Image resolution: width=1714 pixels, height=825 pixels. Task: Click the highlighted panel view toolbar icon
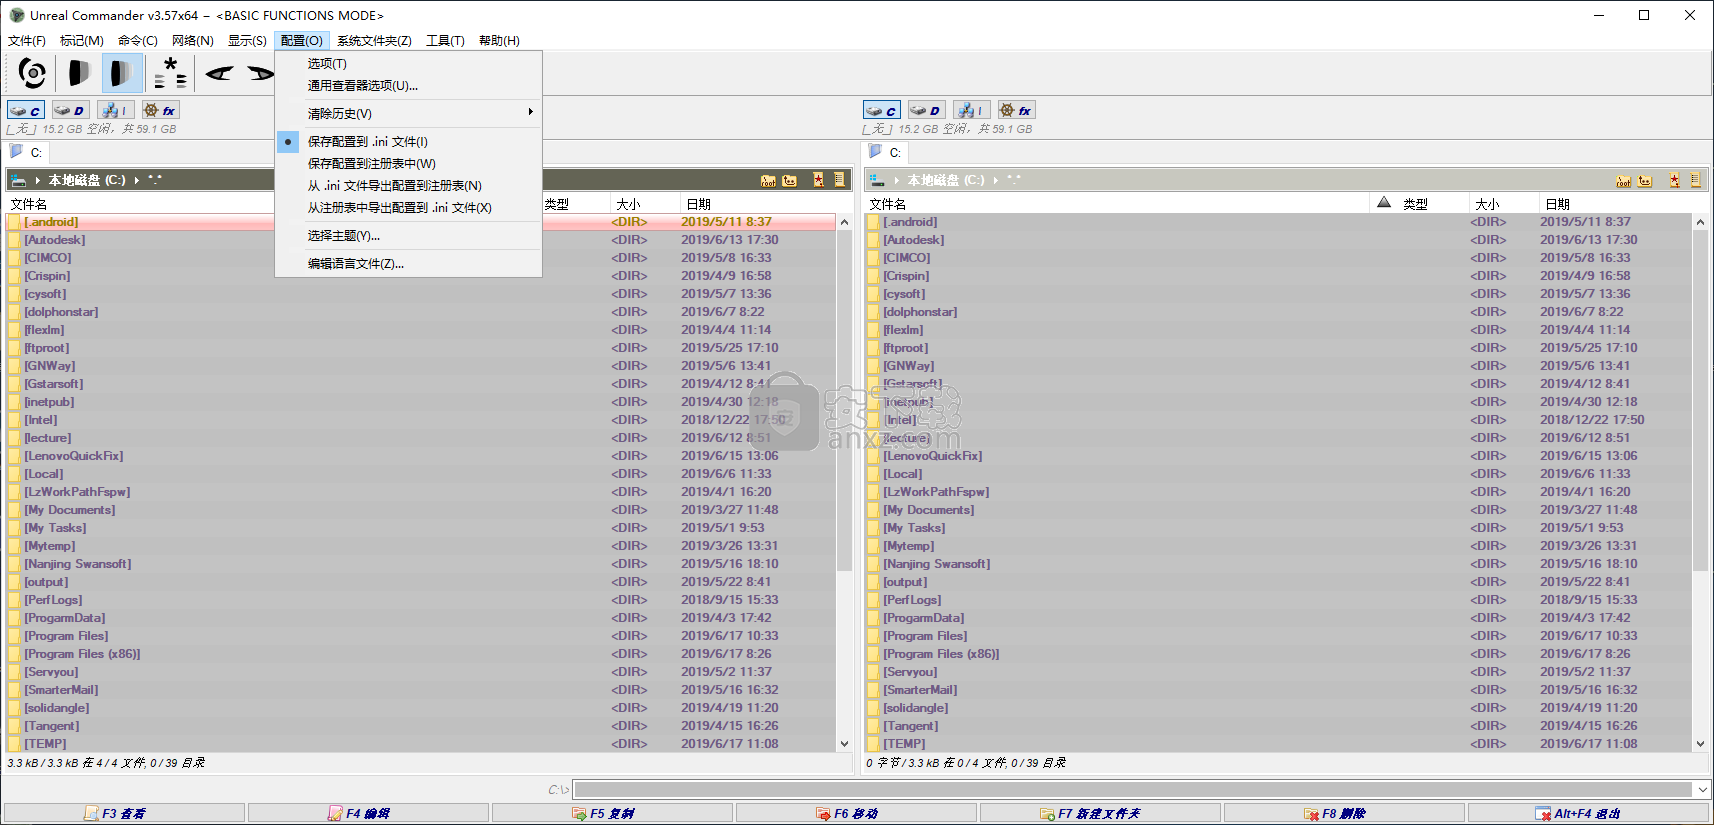point(122,73)
